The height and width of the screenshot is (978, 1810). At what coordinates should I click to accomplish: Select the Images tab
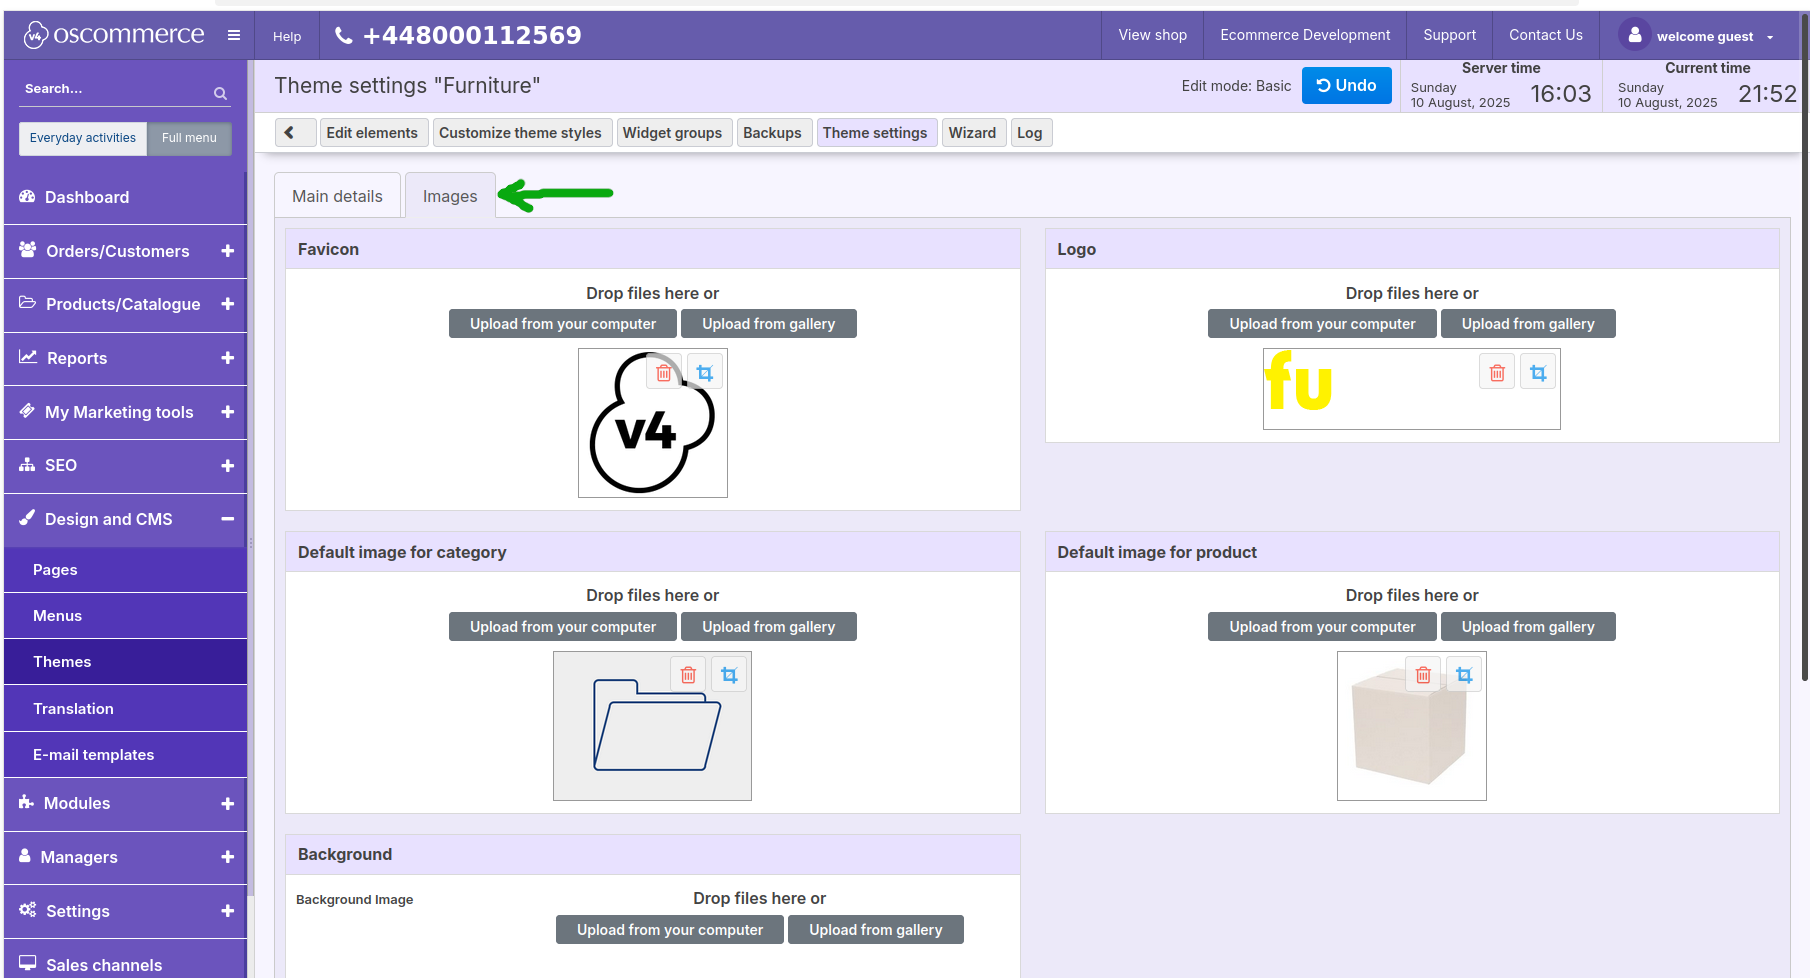click(x=450, y=196)
